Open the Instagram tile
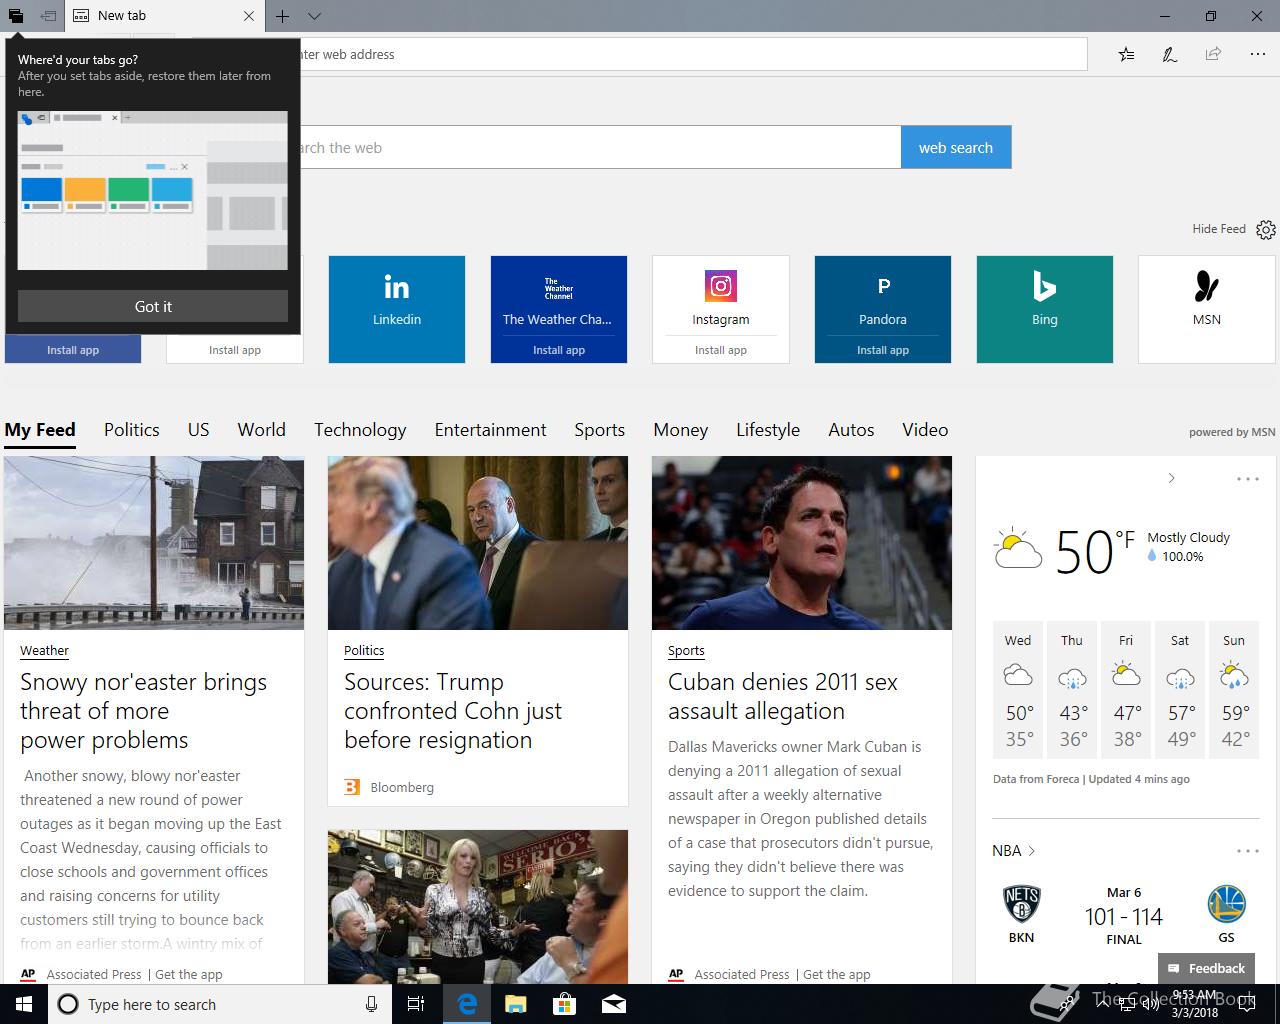The image size is (1280, 1024). [721, 297]
